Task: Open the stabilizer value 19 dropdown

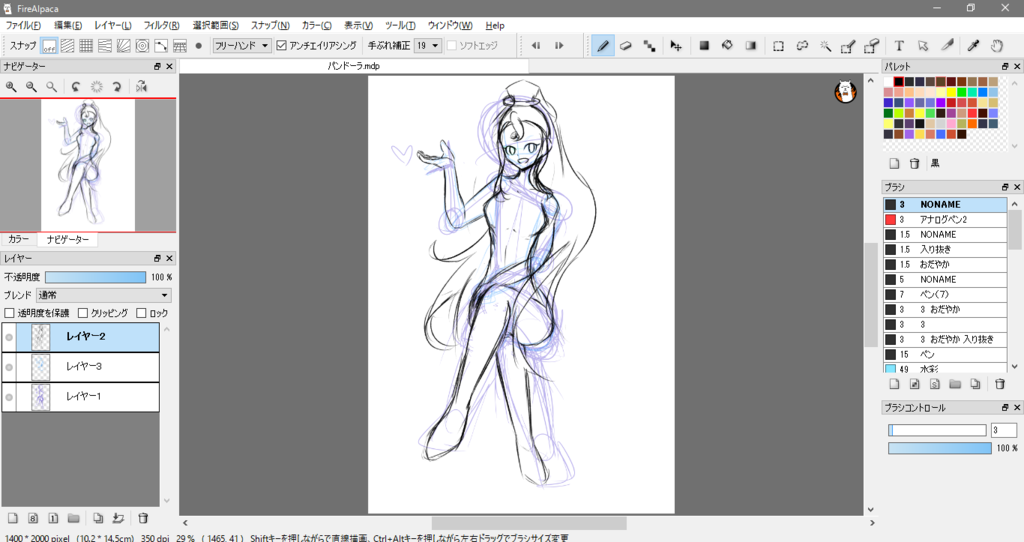Action: [x=428, y=46]
